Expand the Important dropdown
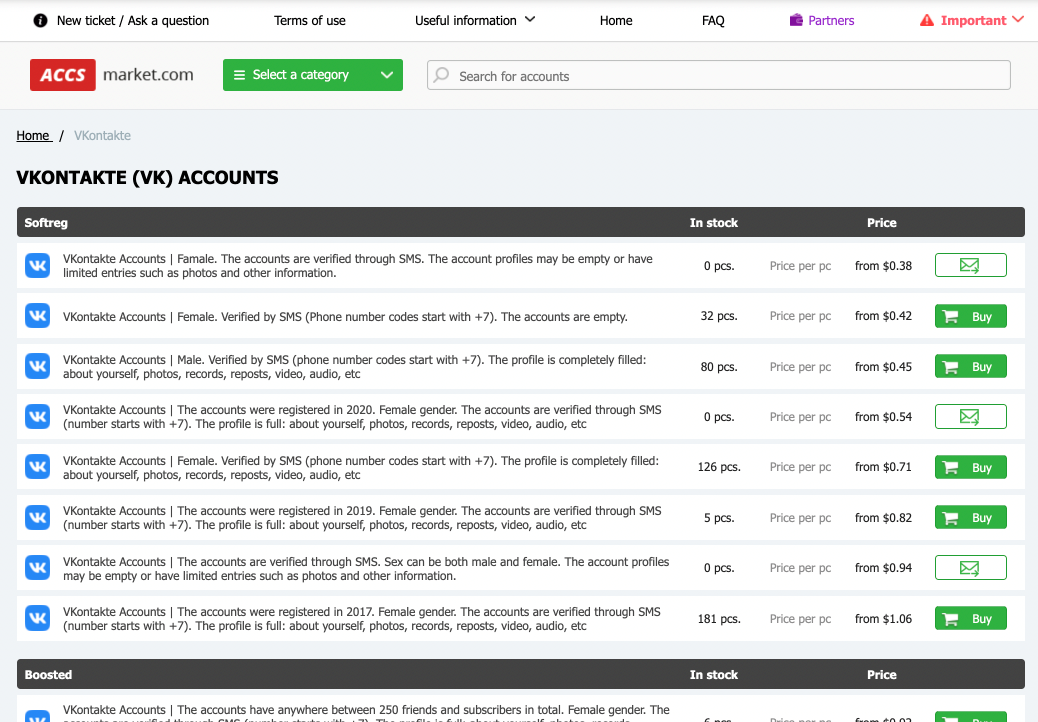 [x=982, y=21]
